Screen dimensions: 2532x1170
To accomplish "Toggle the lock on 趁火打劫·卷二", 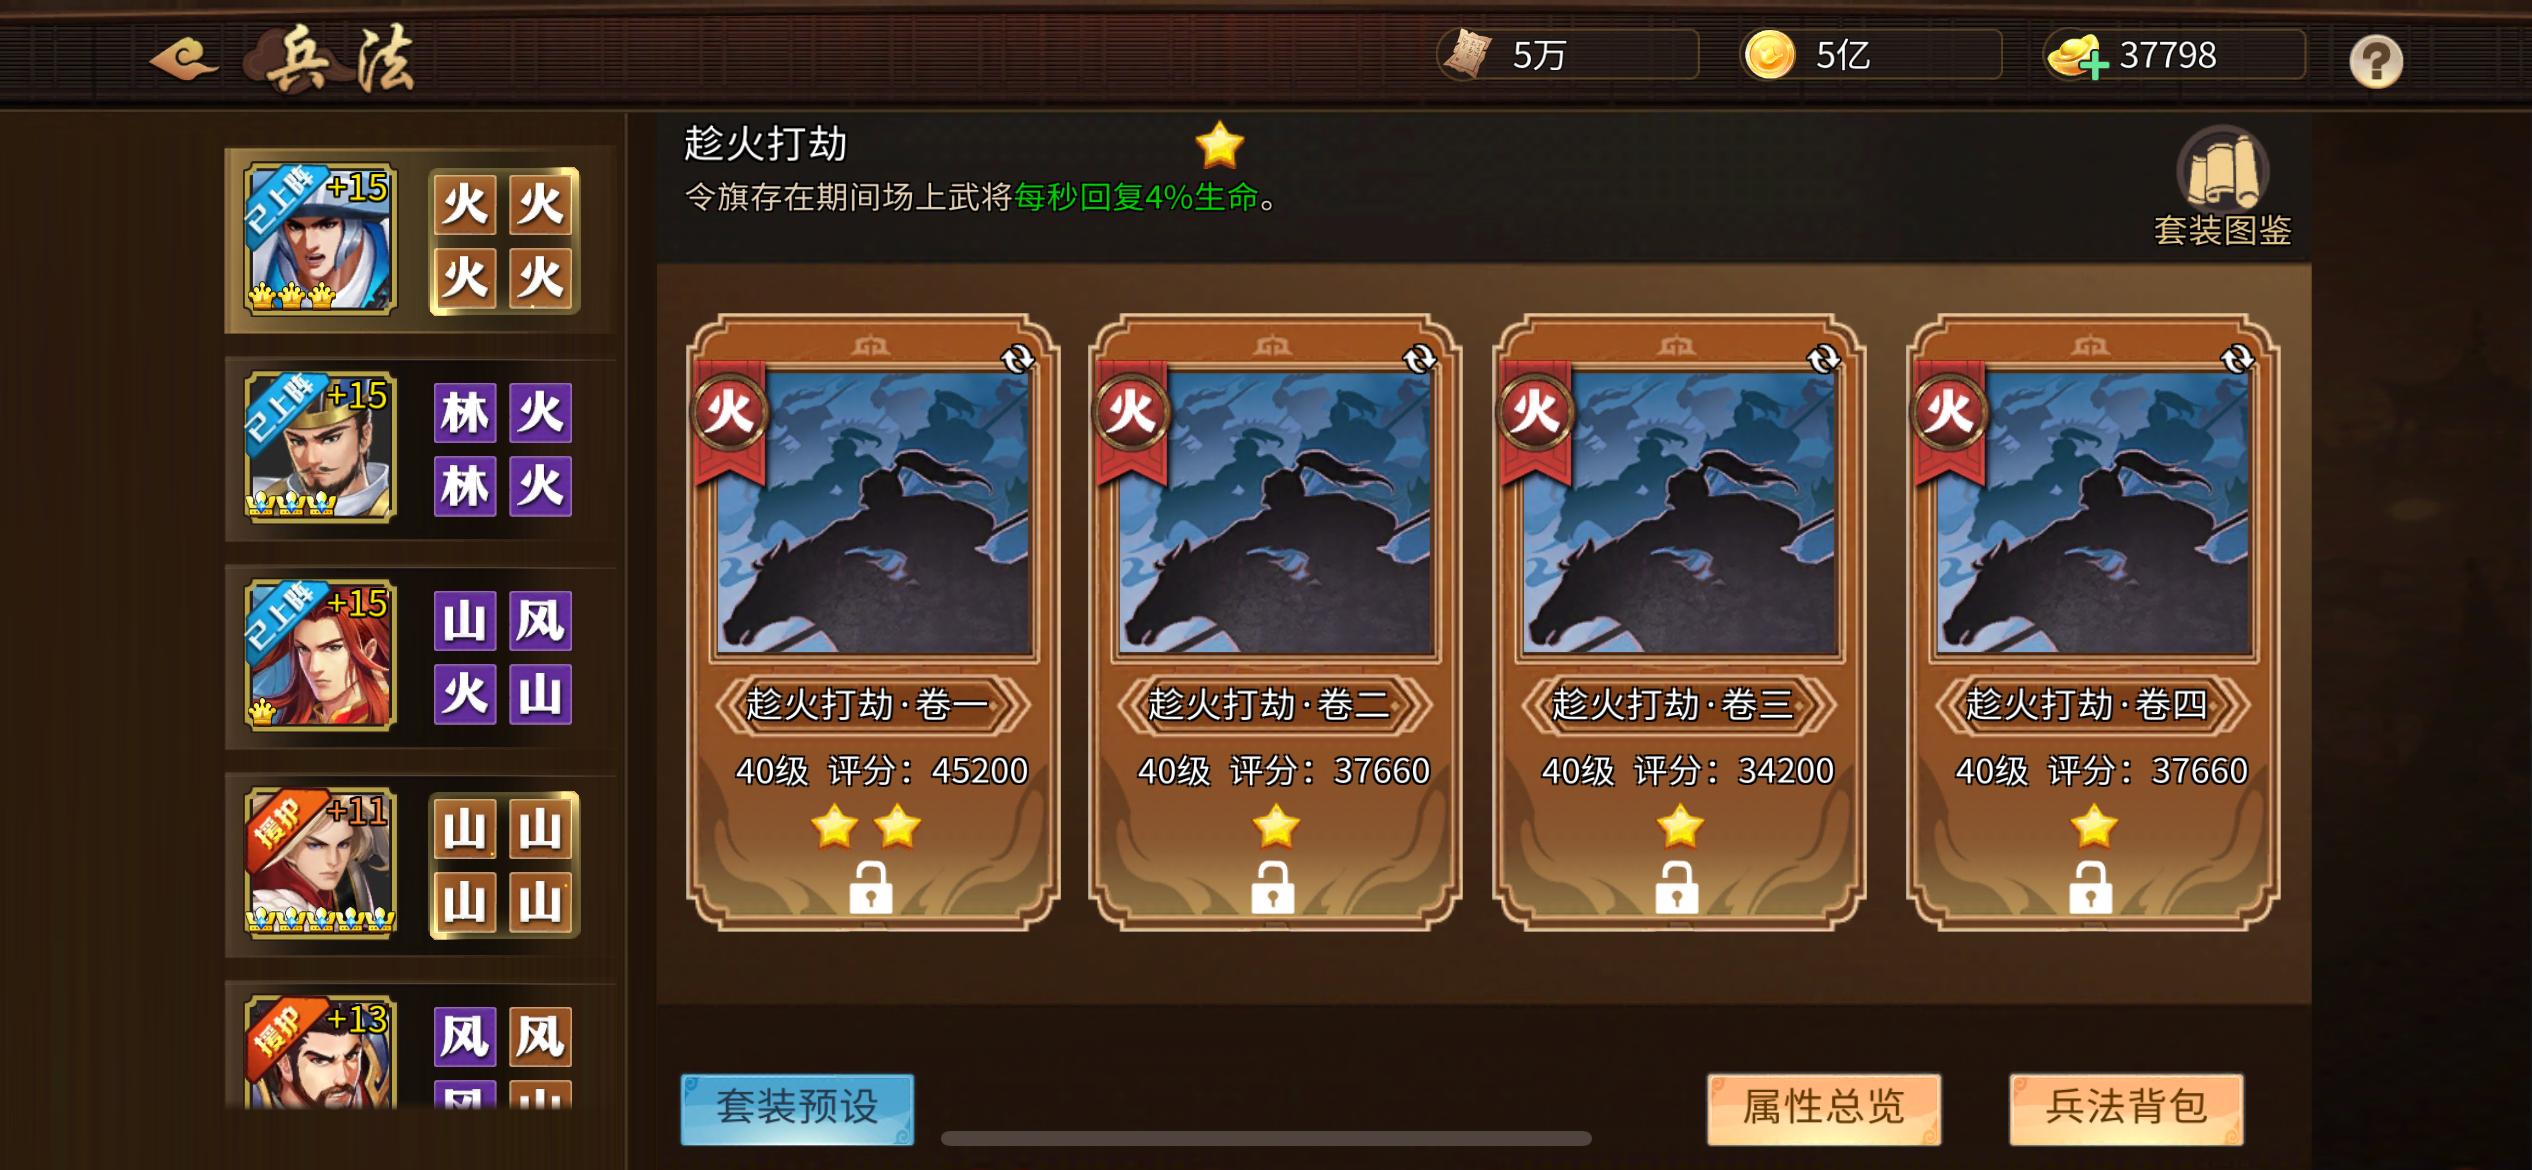I will 1272,887.
